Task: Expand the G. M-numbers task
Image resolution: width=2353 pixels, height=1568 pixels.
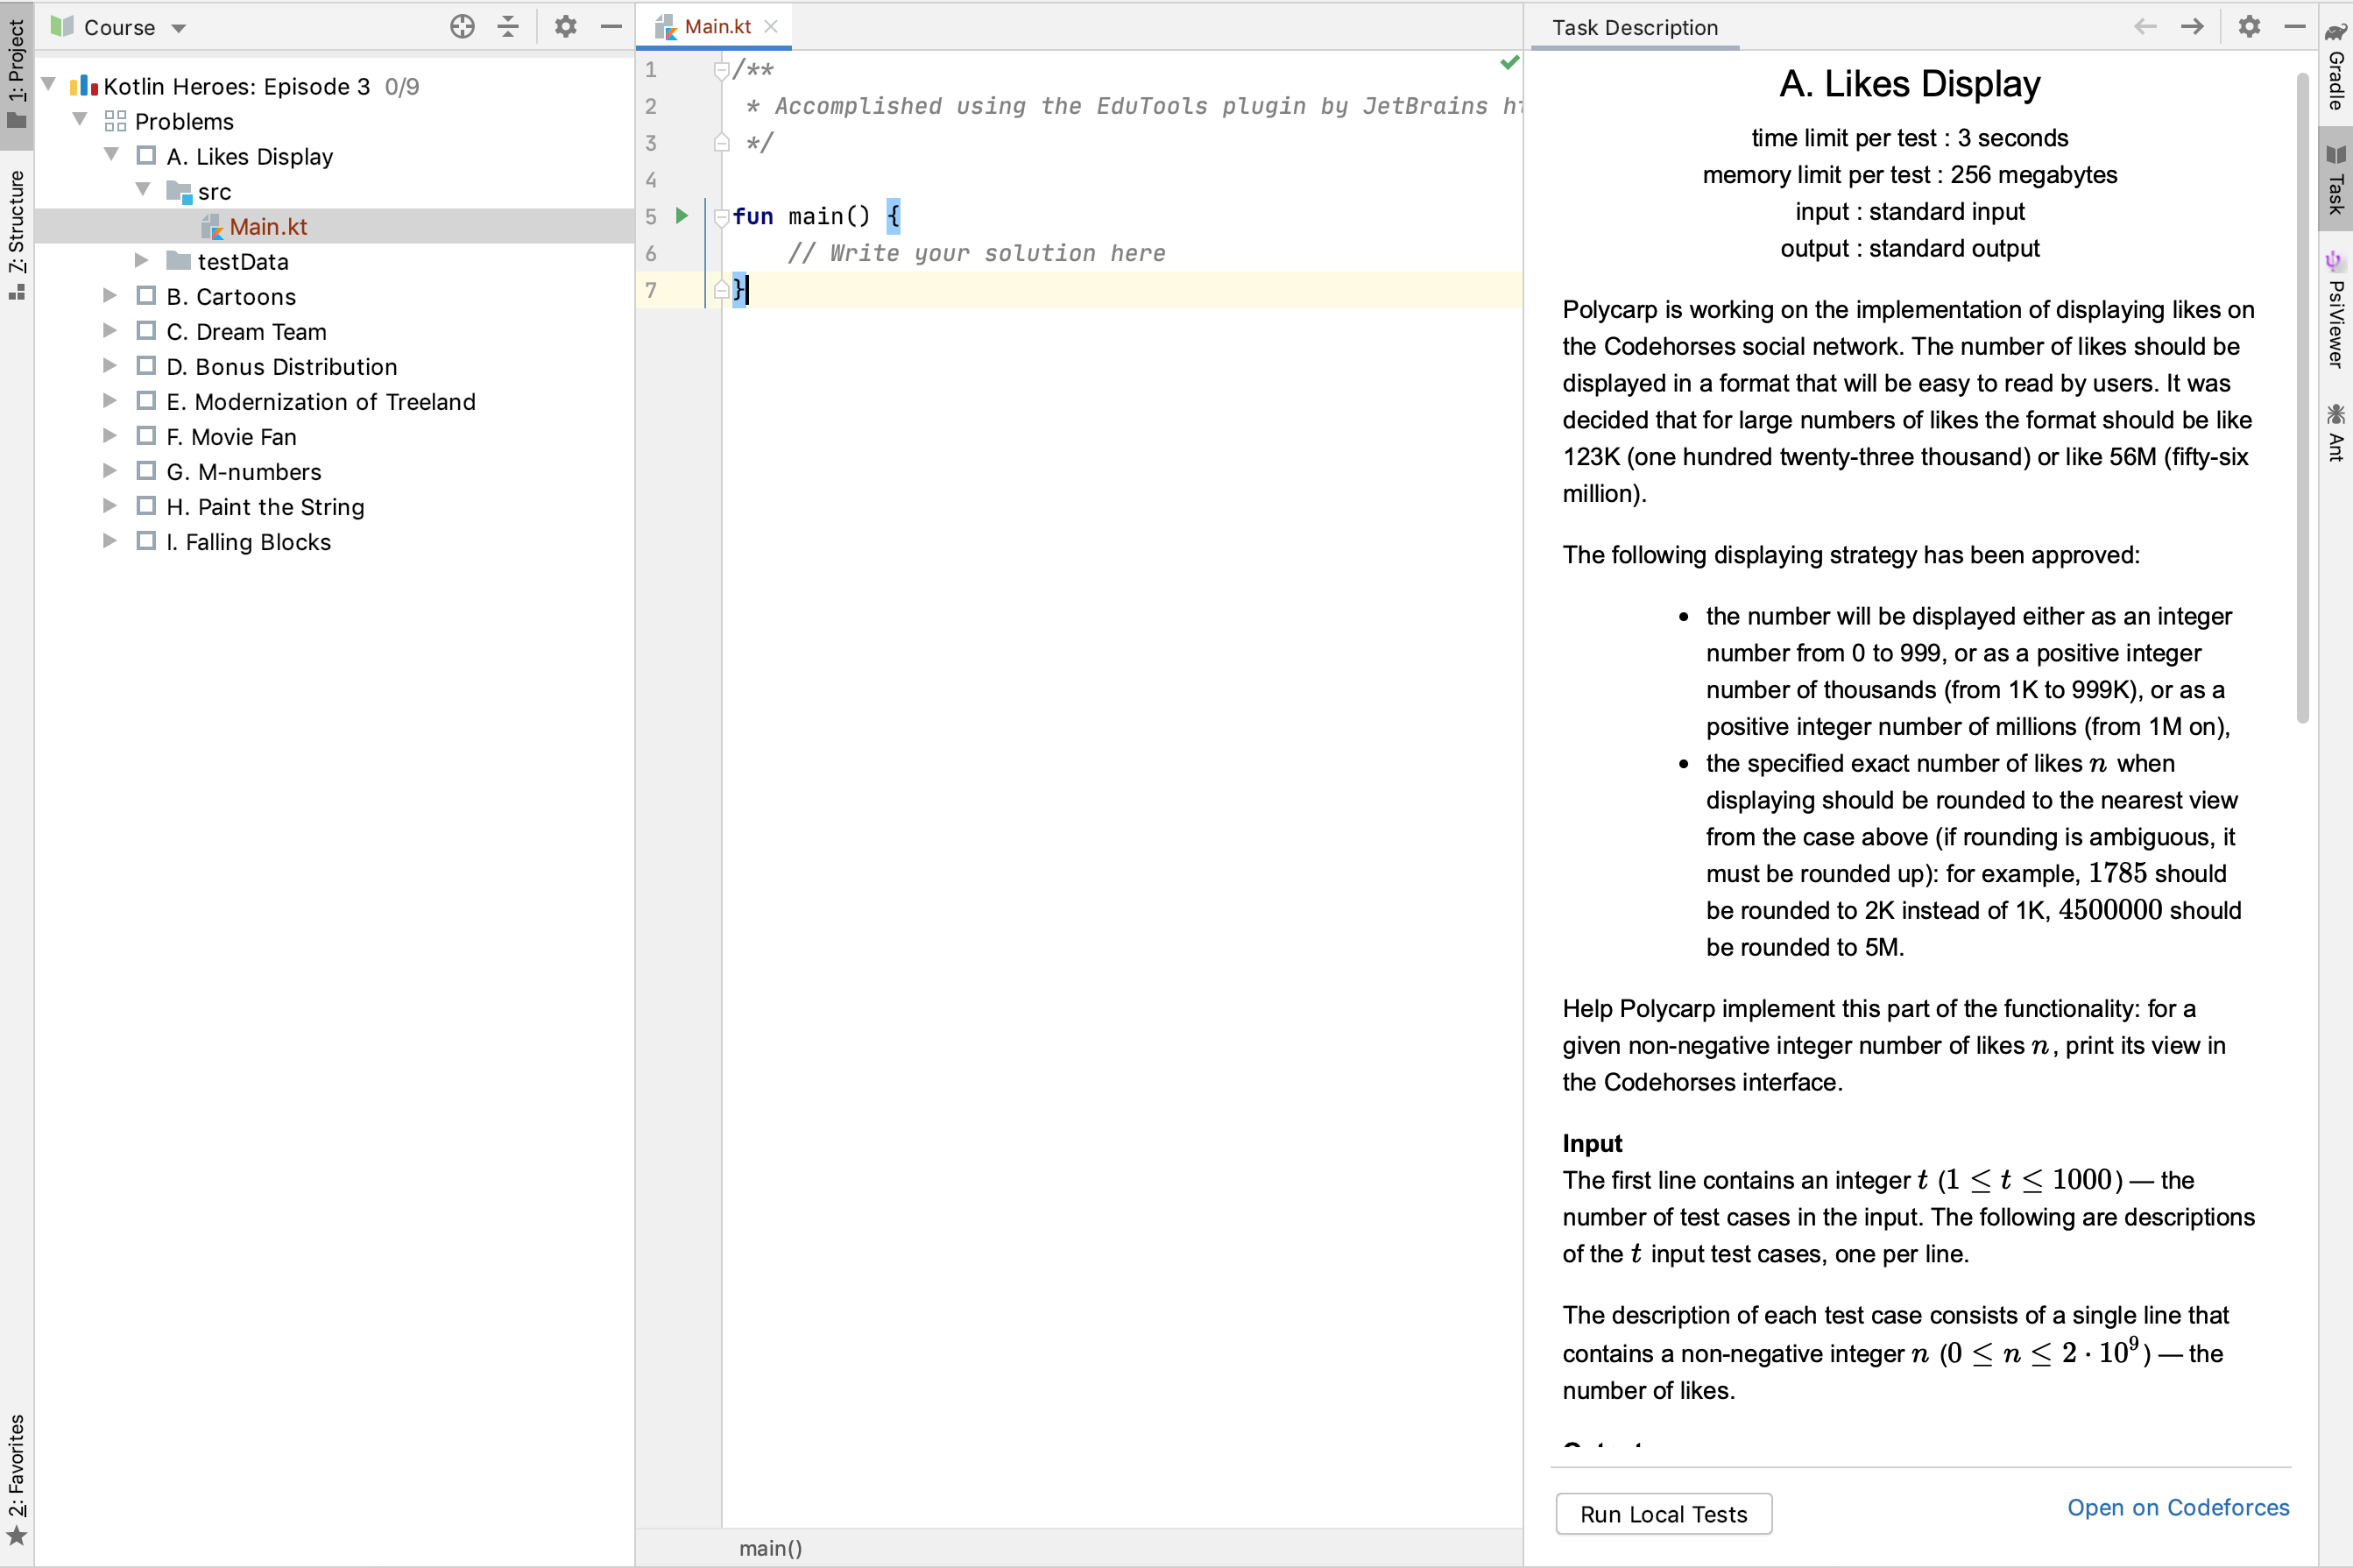Action: pyautogui.click(x=110, y=471)
